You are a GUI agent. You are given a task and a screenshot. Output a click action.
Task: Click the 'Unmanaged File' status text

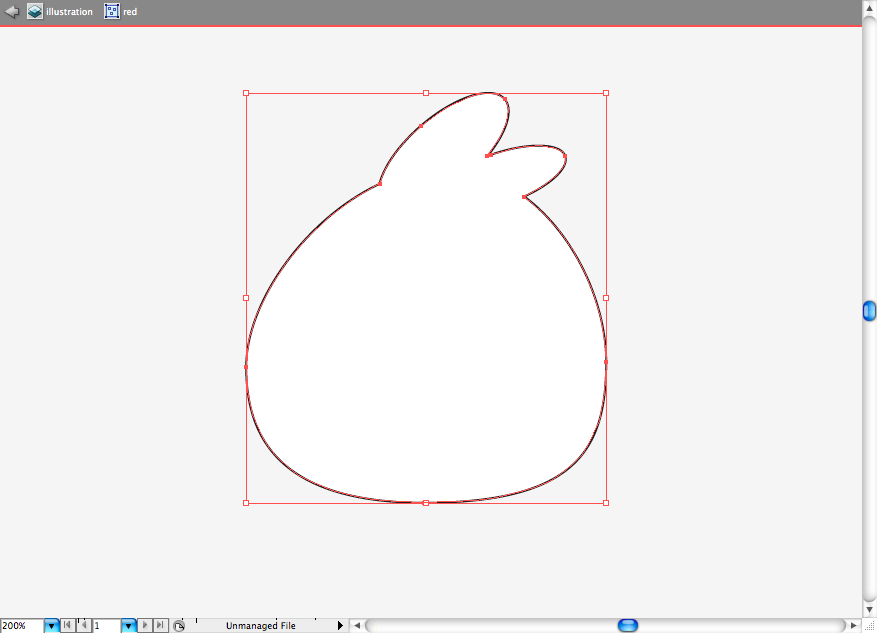pyautogui.click(x=261, y=626)
